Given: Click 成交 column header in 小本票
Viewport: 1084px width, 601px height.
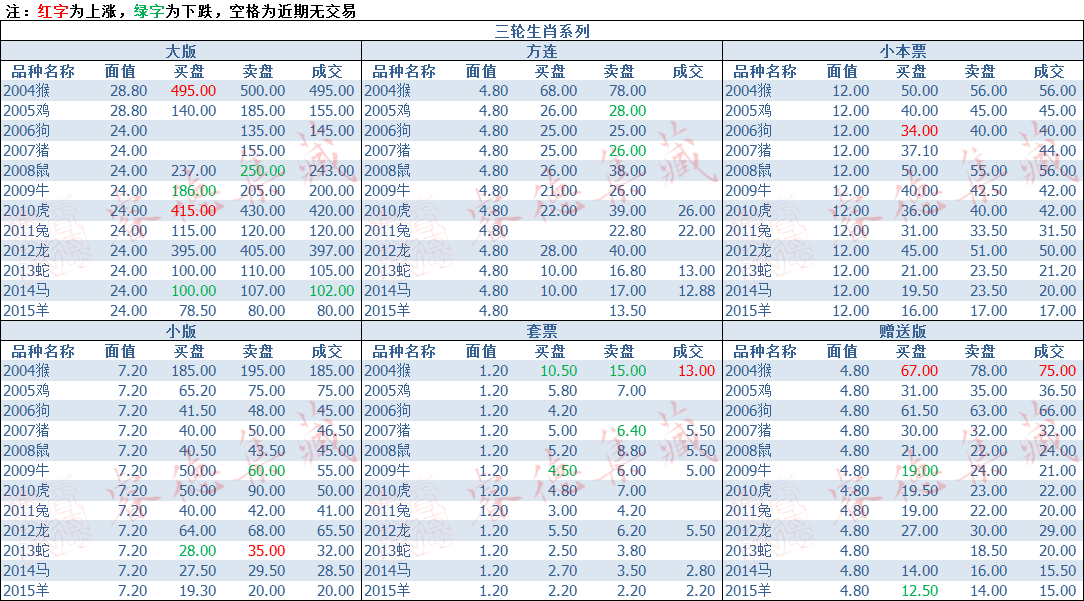Looking at the screenshot, I should pos(1049,71).
